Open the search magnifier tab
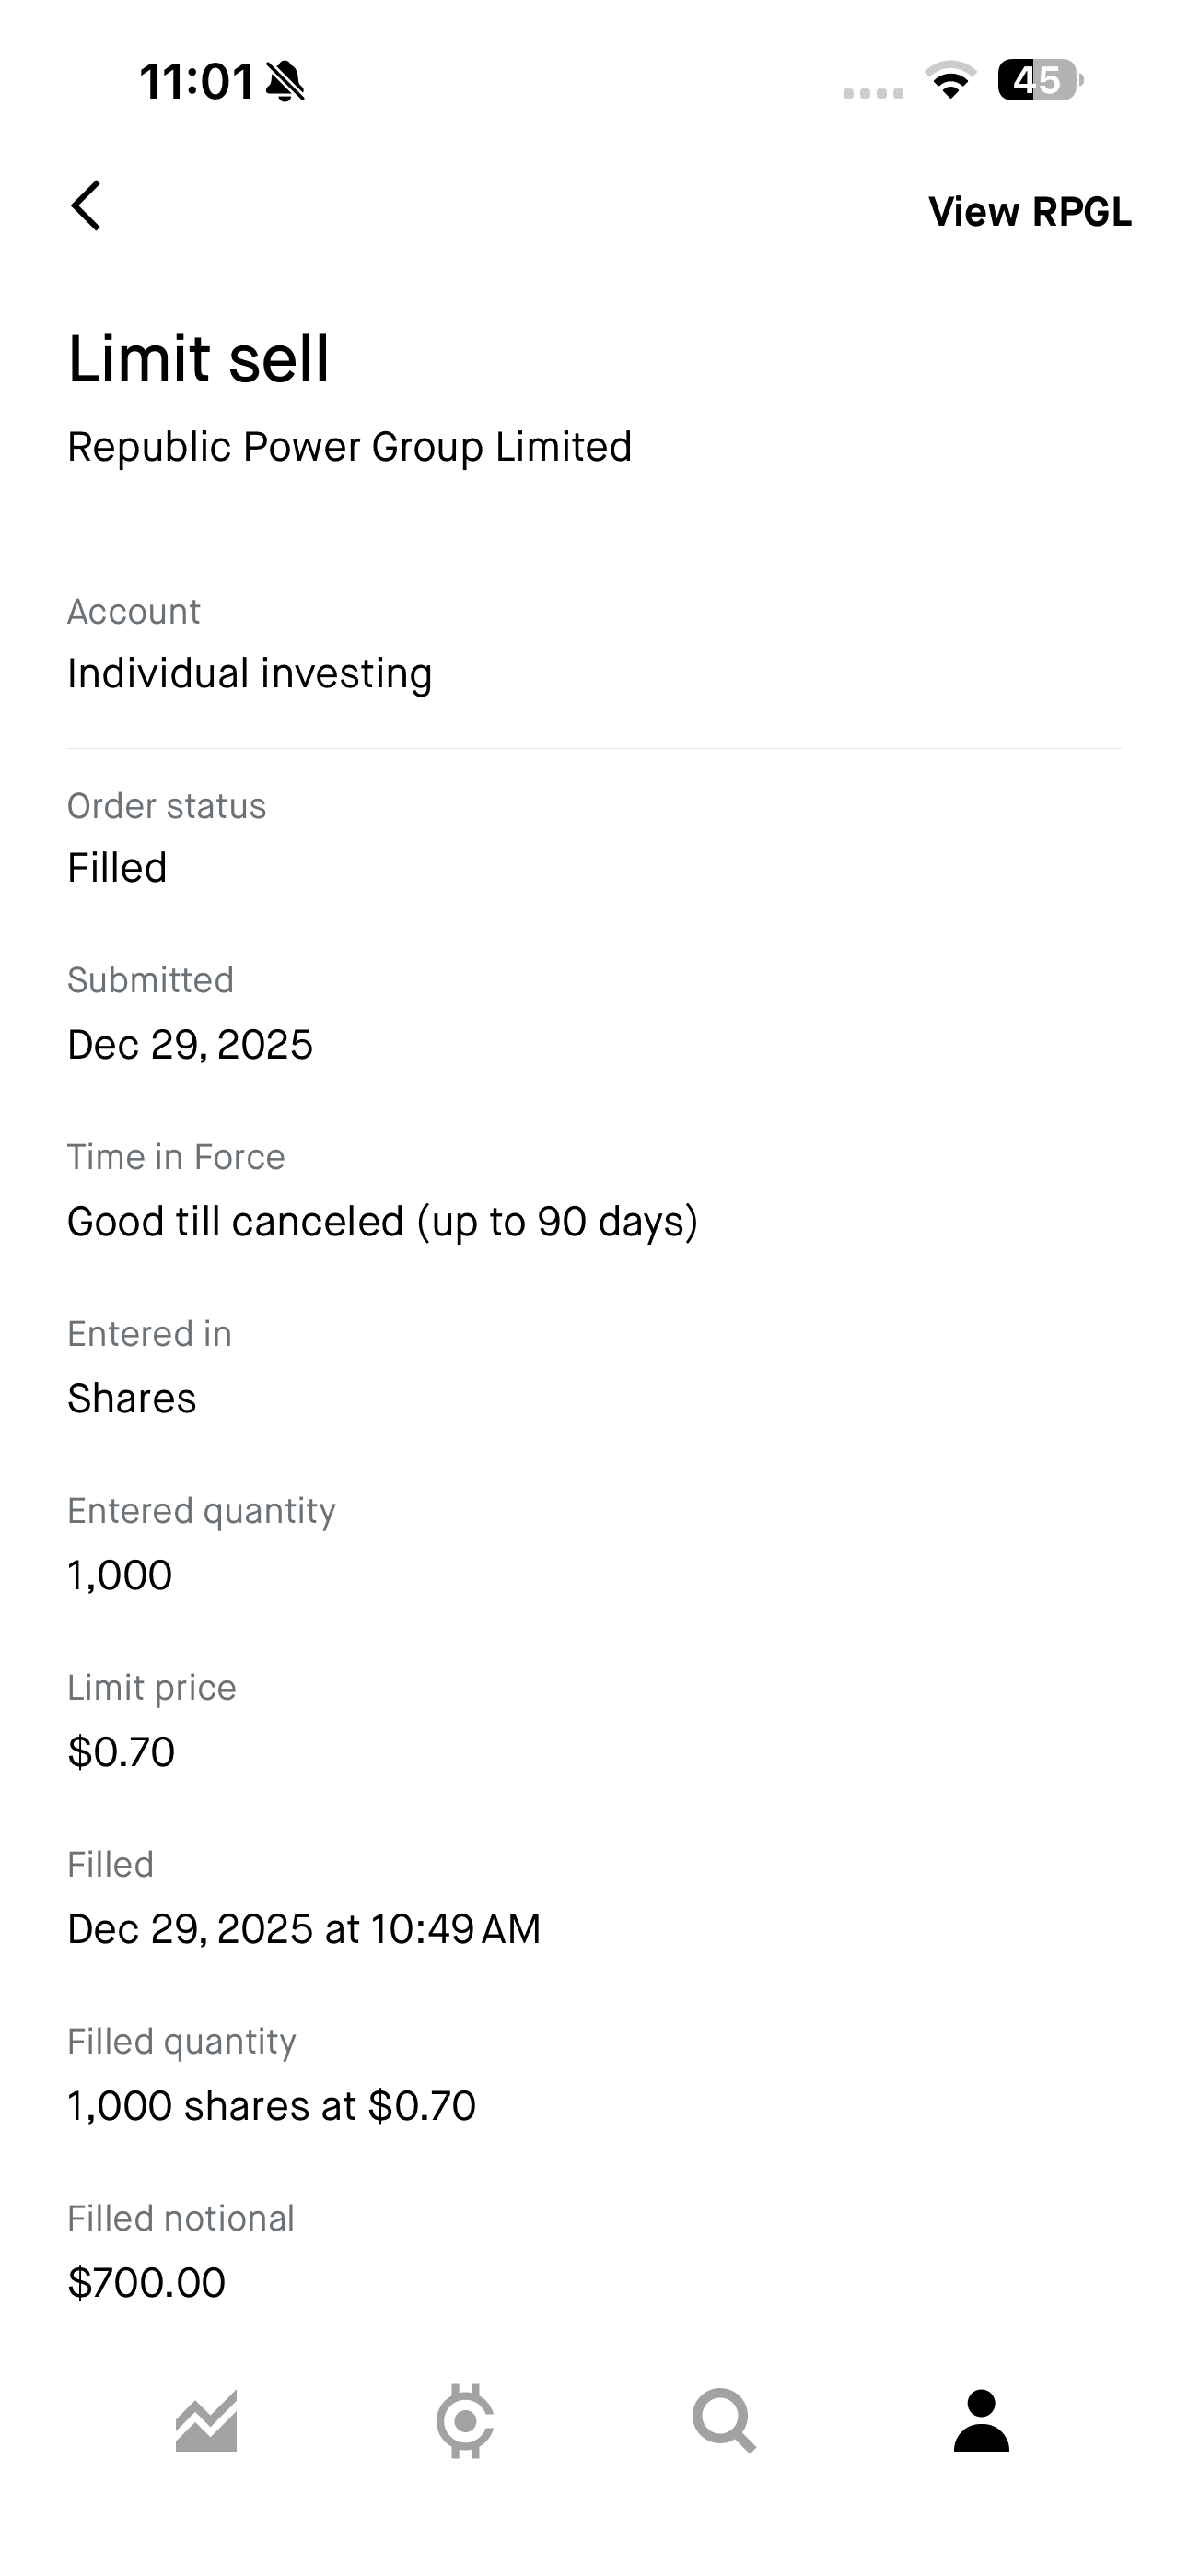This screenshot has height=2576, width=1188. [724, 2421]
